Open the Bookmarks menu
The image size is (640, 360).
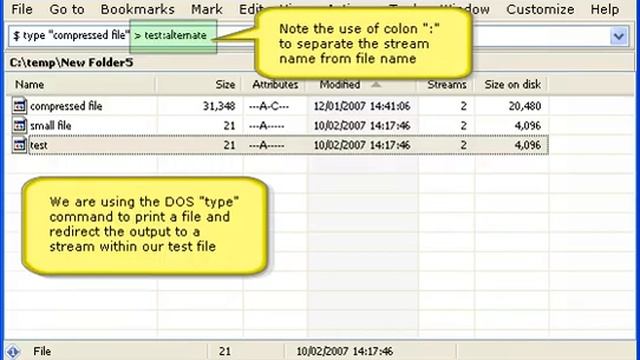click(138, 9)
